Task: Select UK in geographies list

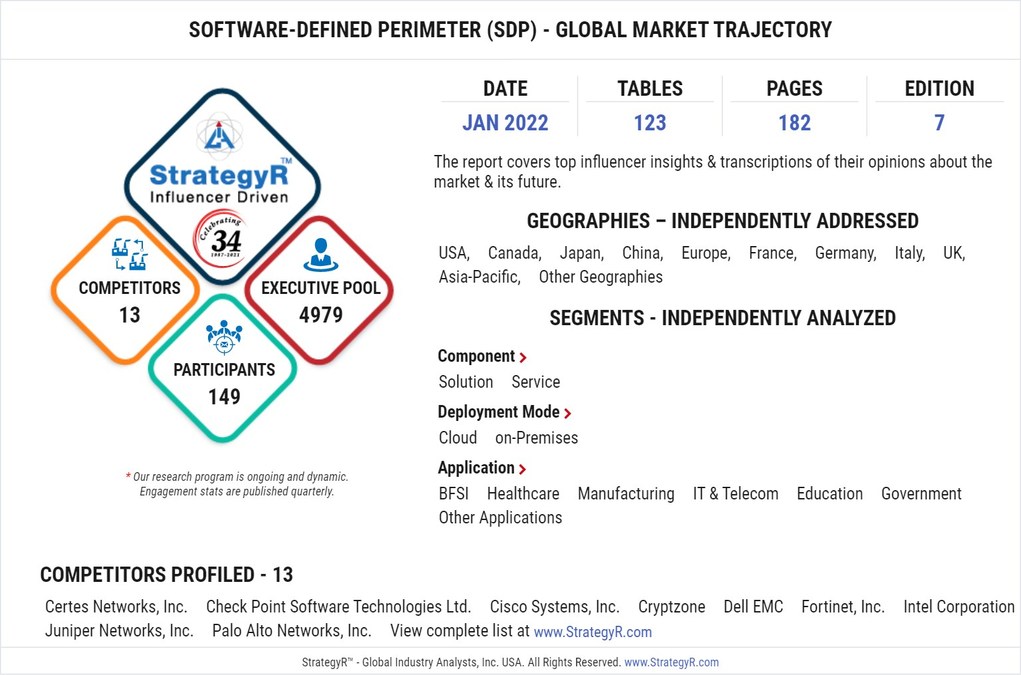Action: click(x=954, y=253)
